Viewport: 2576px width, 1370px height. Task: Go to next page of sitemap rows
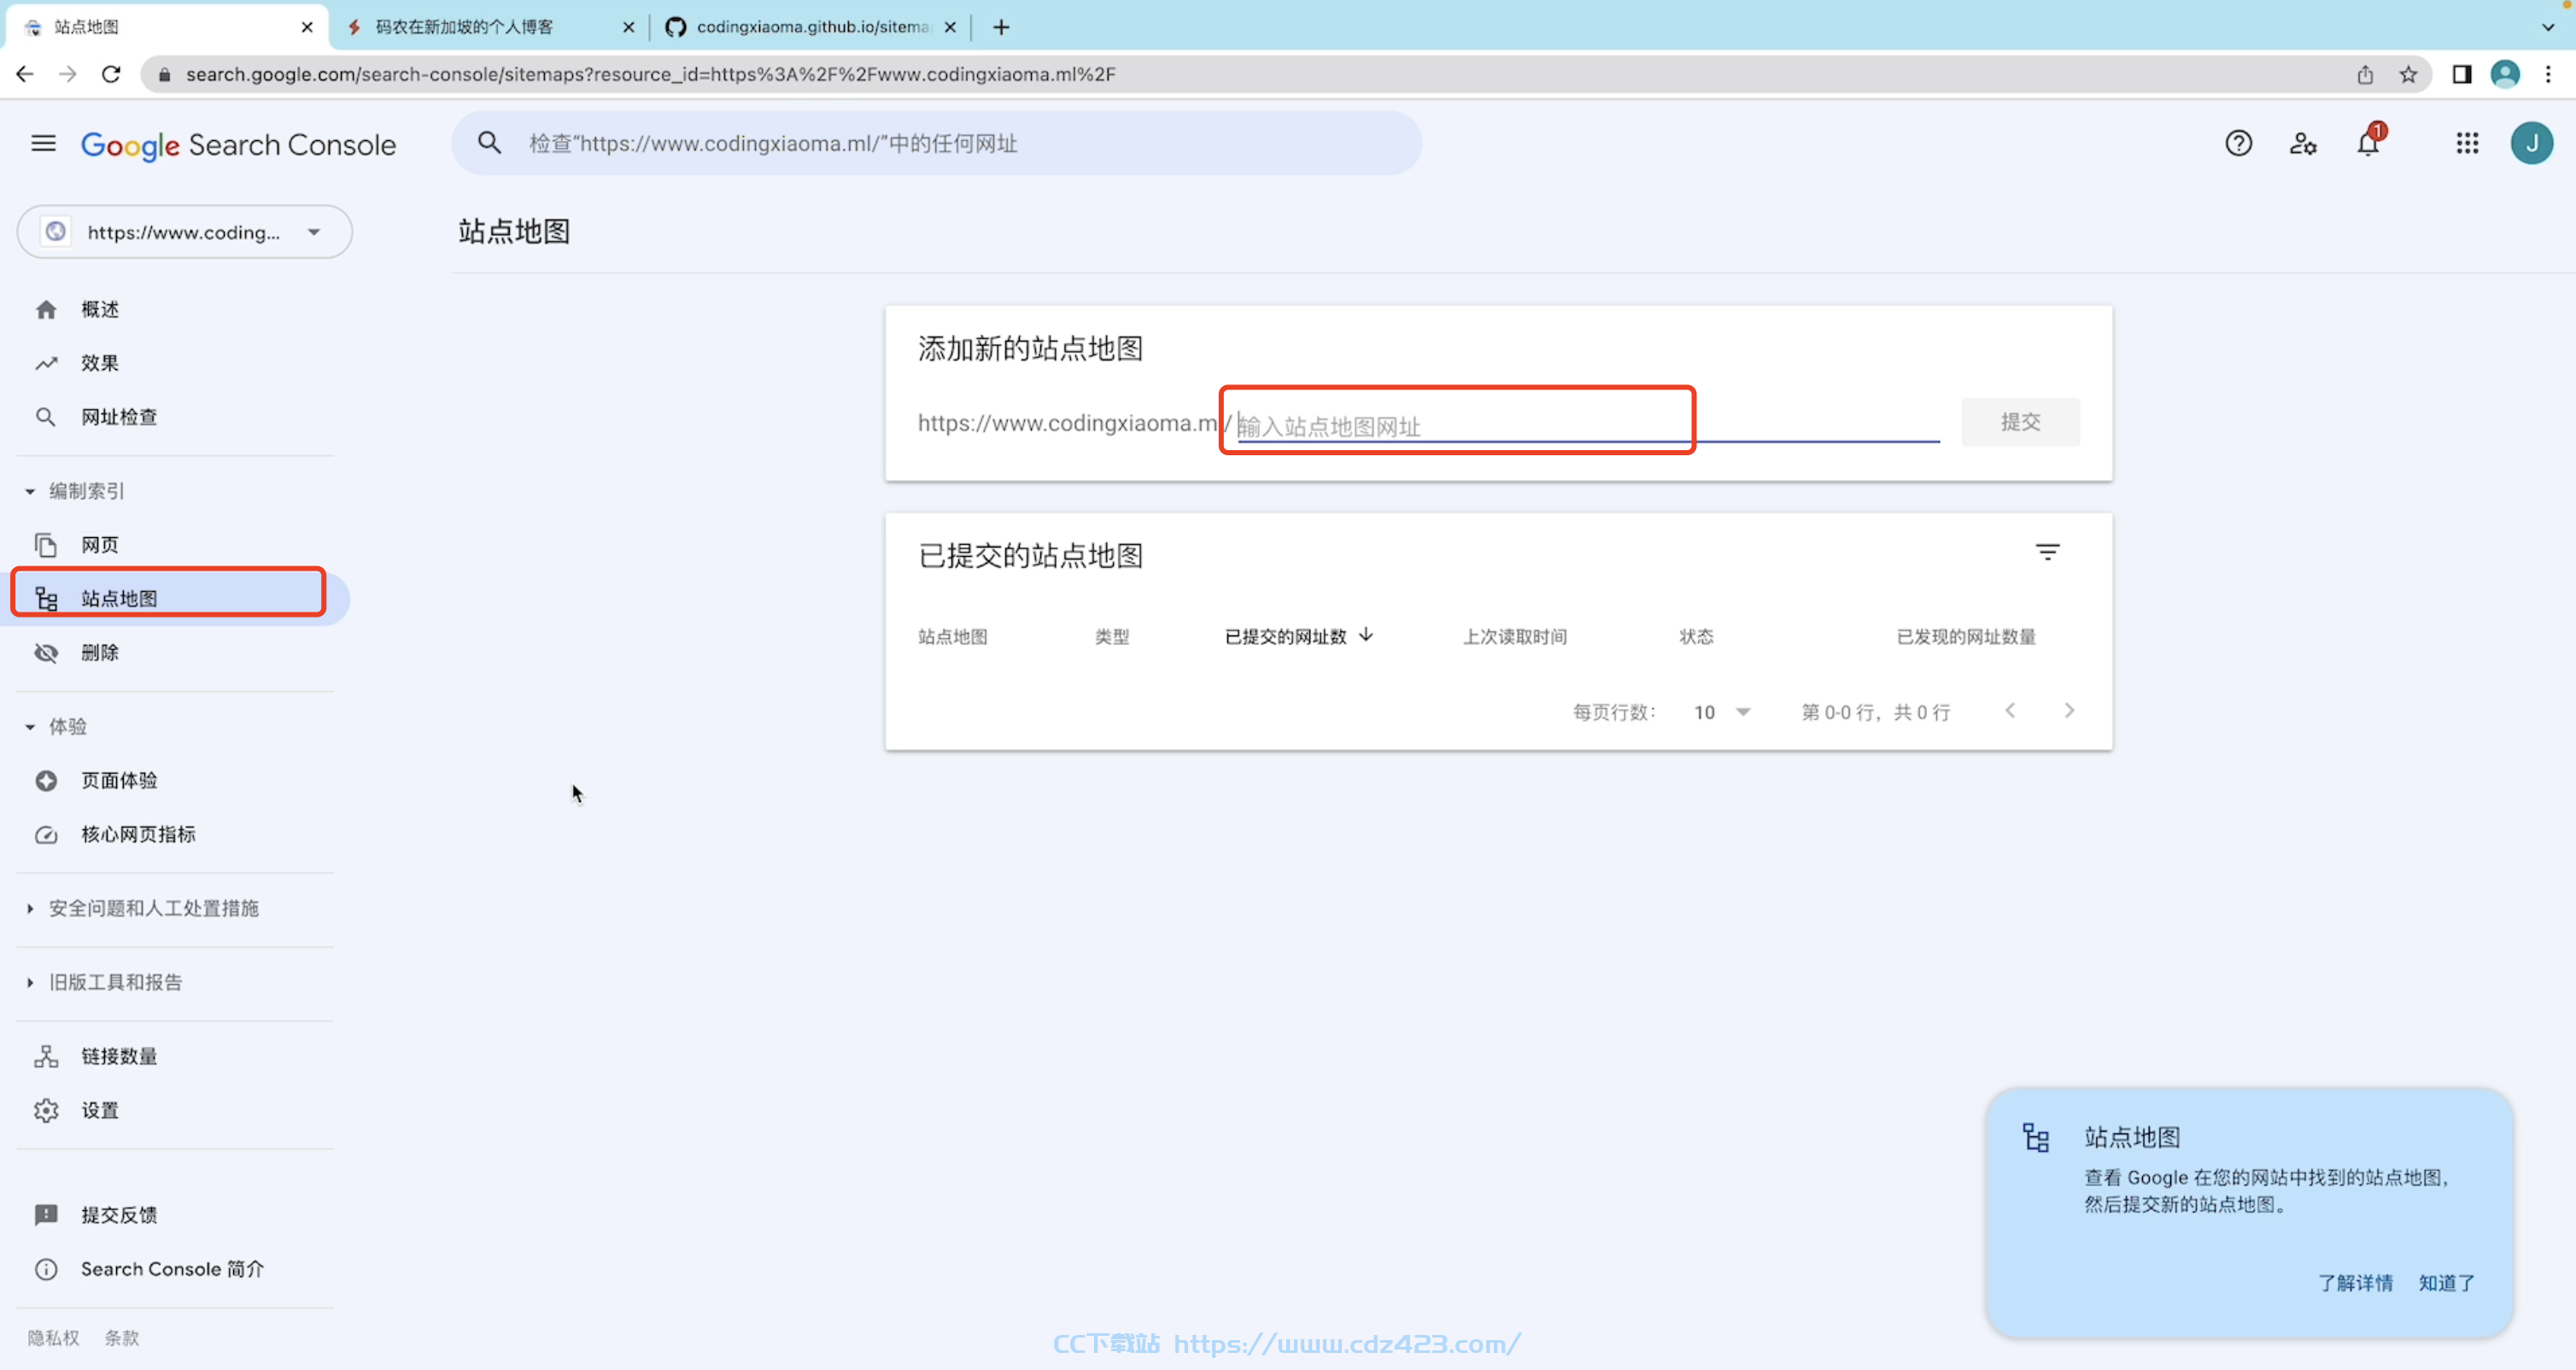[x=2069, y=711]
